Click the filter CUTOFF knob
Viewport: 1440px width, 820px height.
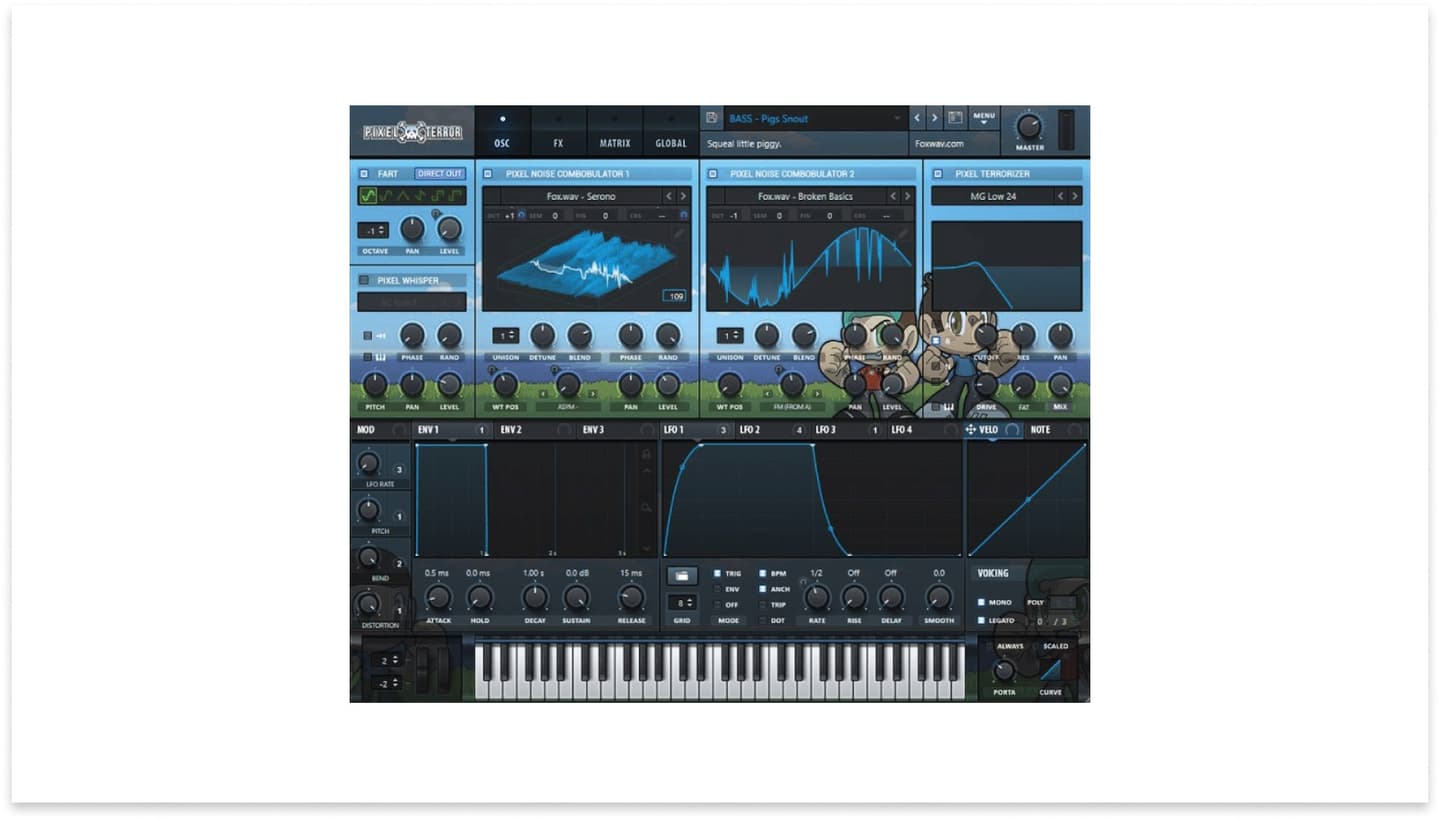tap(986, 335)
